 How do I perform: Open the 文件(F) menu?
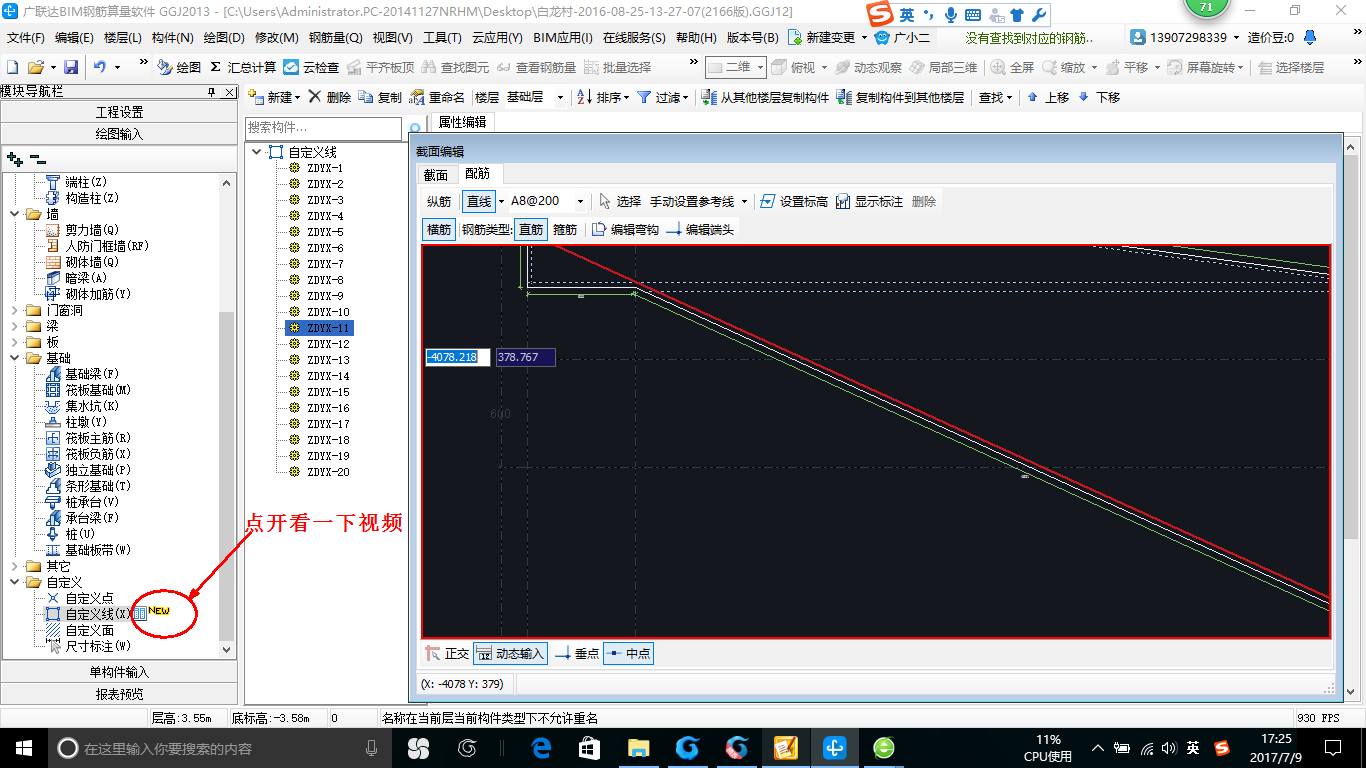click(x=26, y=38)
